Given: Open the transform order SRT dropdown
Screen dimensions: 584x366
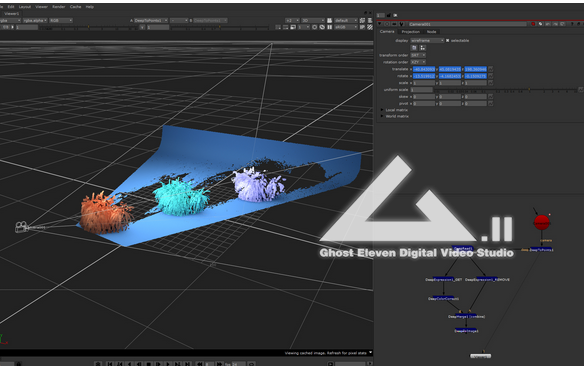Looking at the screenshot, I should 418,55.
